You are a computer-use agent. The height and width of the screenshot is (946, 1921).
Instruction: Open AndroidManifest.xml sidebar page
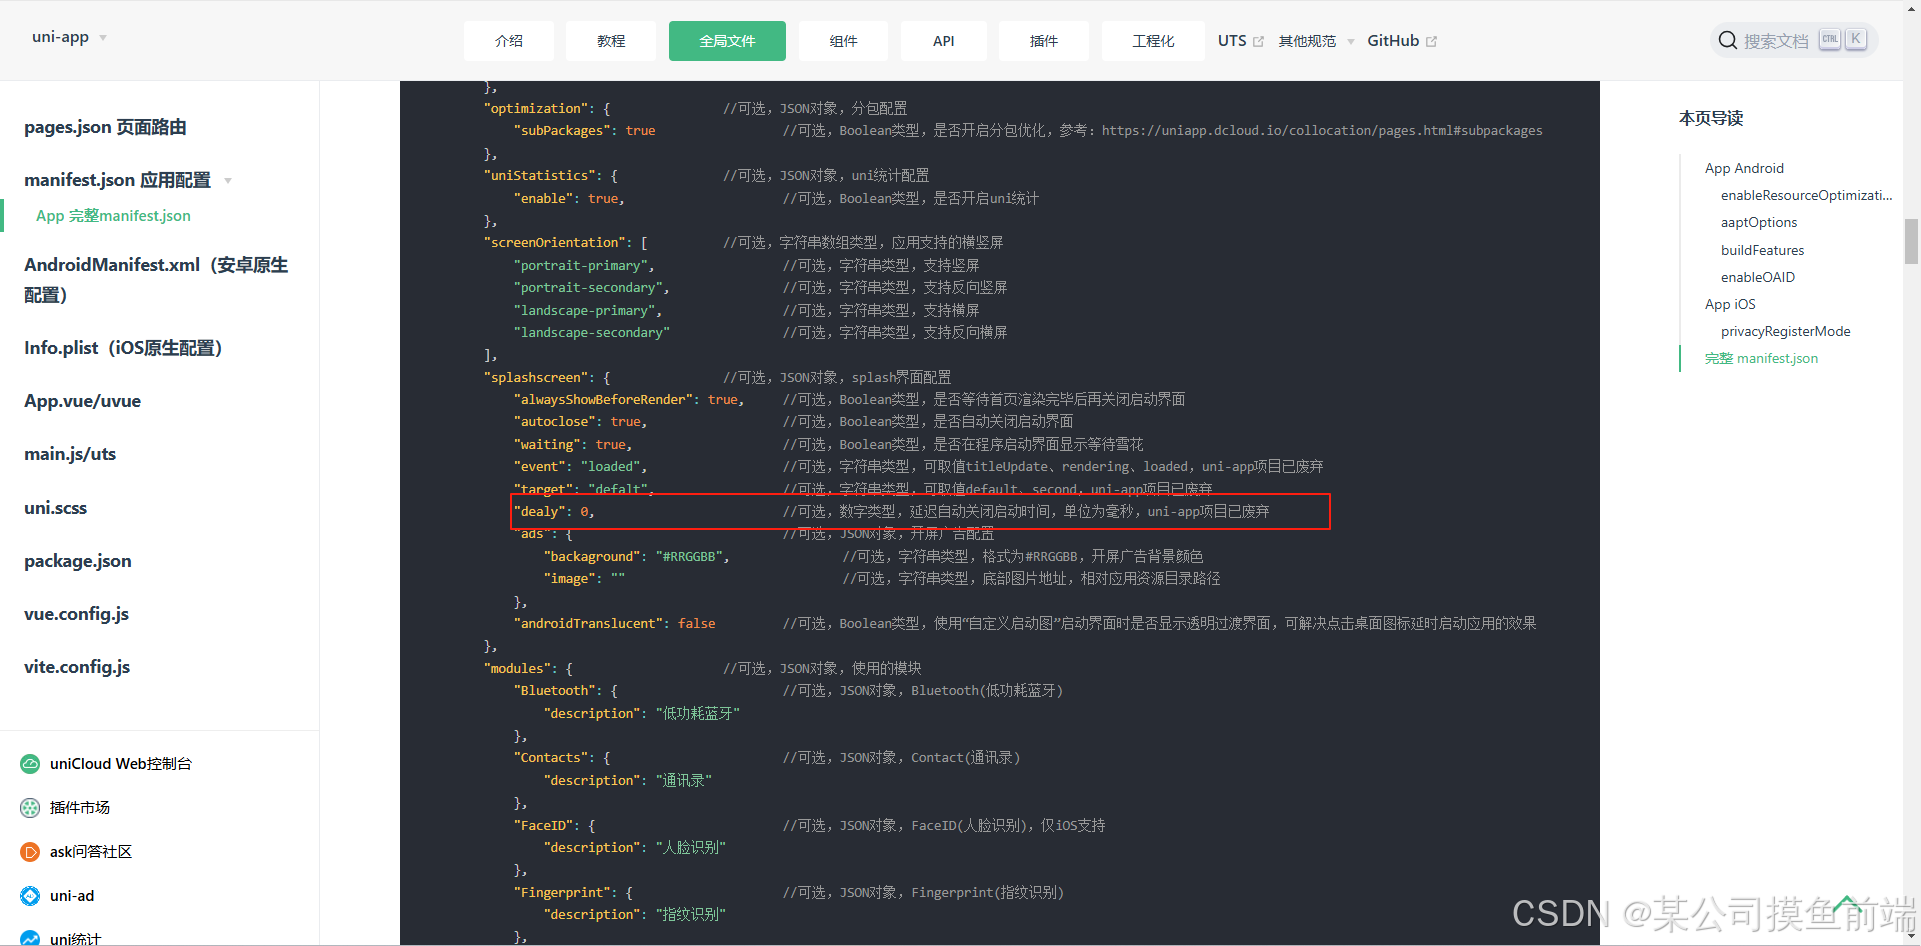click(156, 280)
